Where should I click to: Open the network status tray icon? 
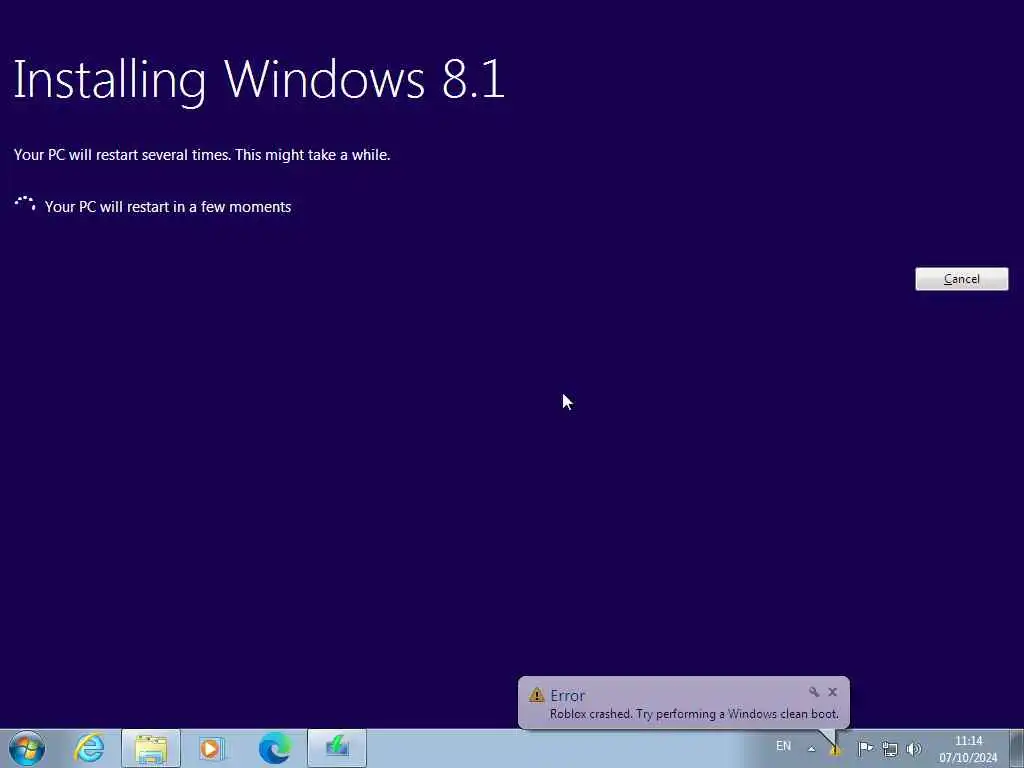[889, 748]
